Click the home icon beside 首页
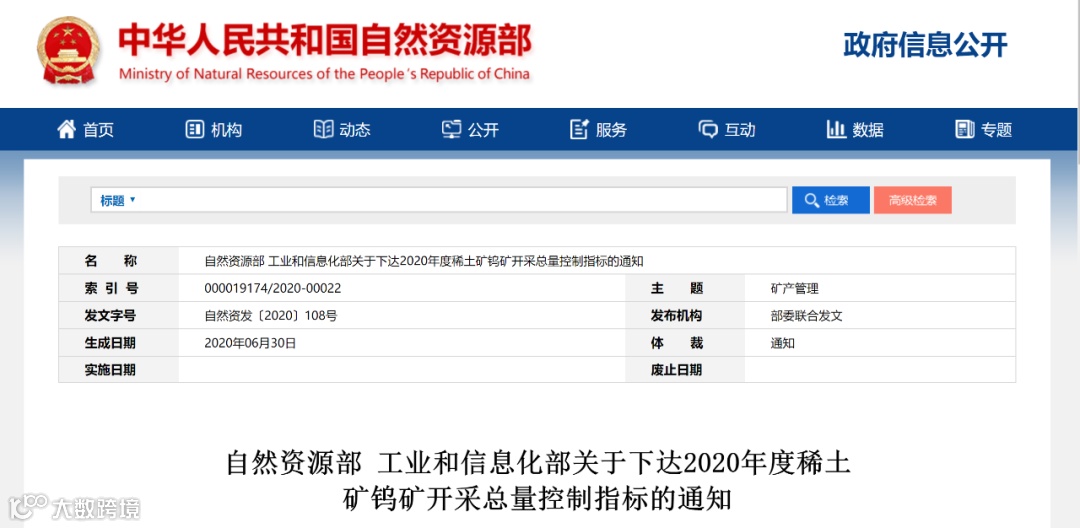 [x=66, y=129]
